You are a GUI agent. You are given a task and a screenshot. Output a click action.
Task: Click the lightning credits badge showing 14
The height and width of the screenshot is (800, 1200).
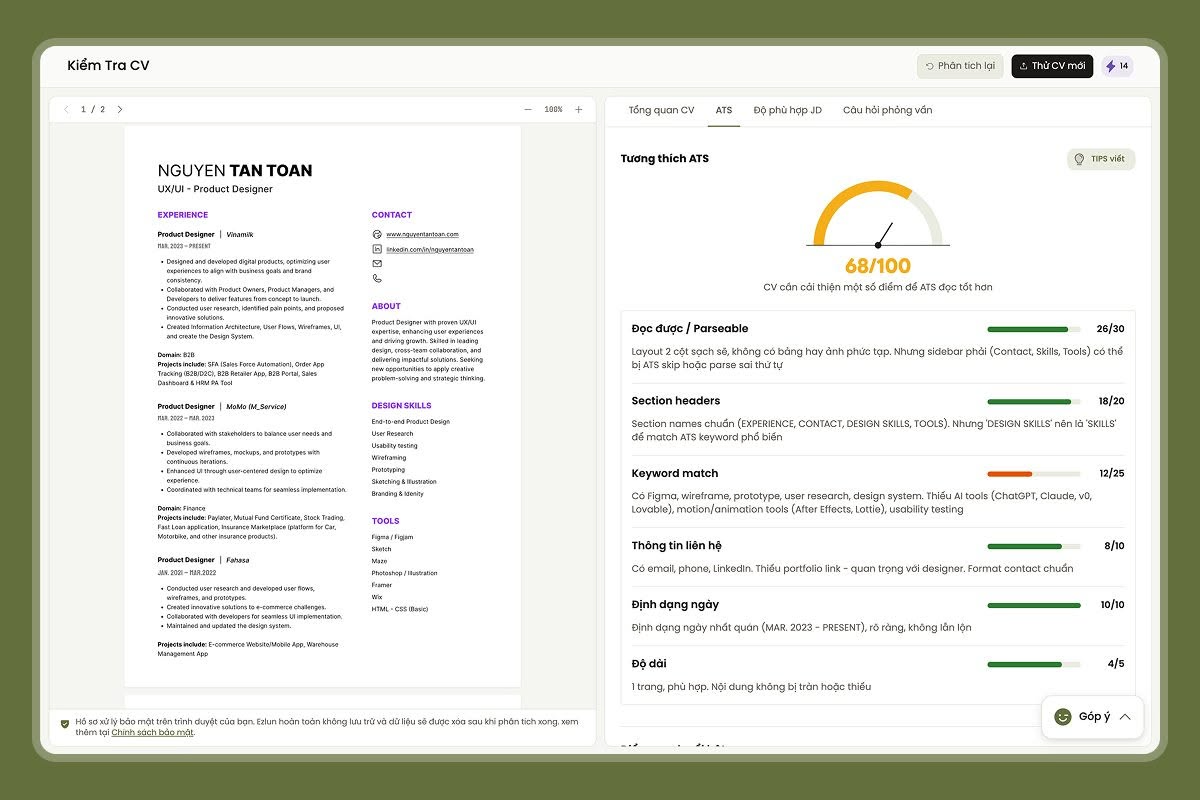1117,66
